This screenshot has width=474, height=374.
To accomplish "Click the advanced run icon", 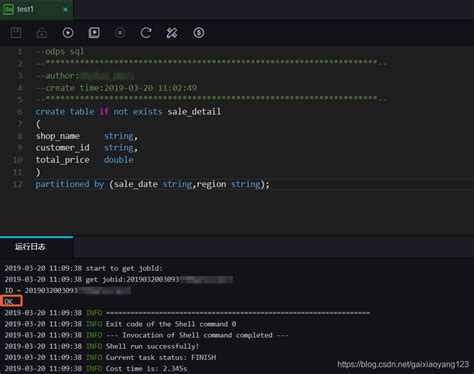I will [x=94, y=33].
